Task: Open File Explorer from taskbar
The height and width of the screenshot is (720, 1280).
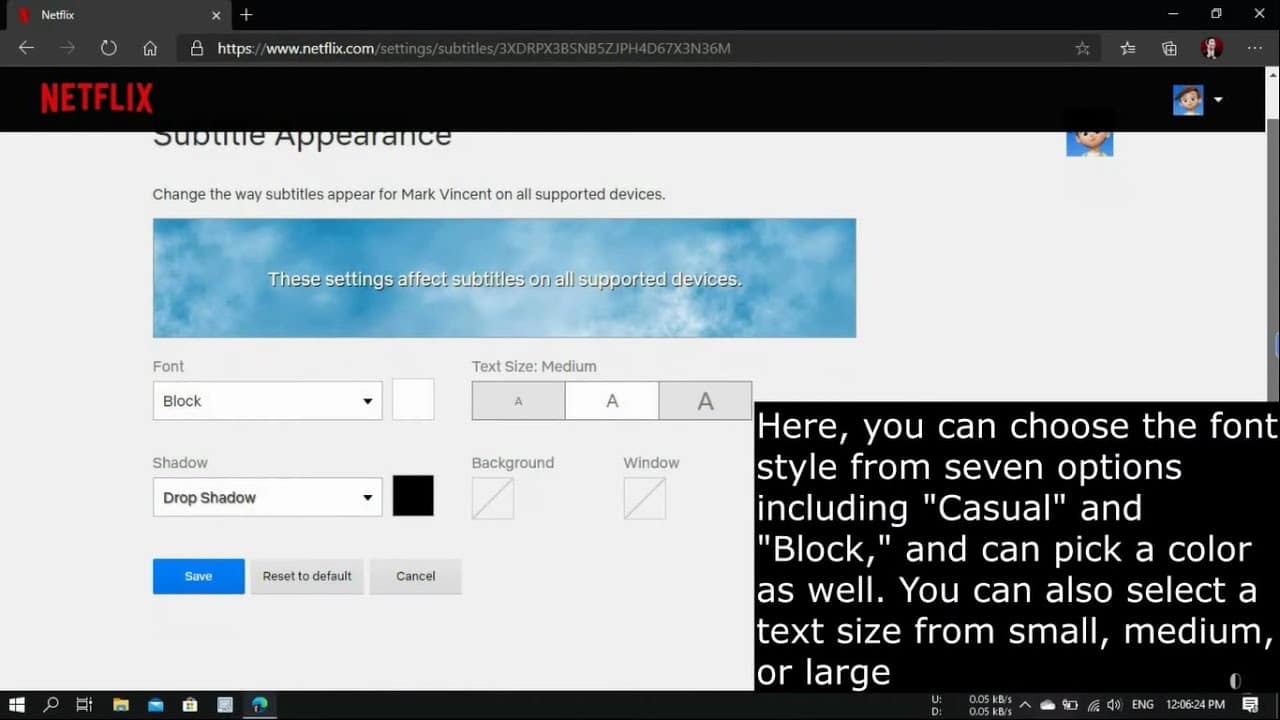Action: pos(120,705)
